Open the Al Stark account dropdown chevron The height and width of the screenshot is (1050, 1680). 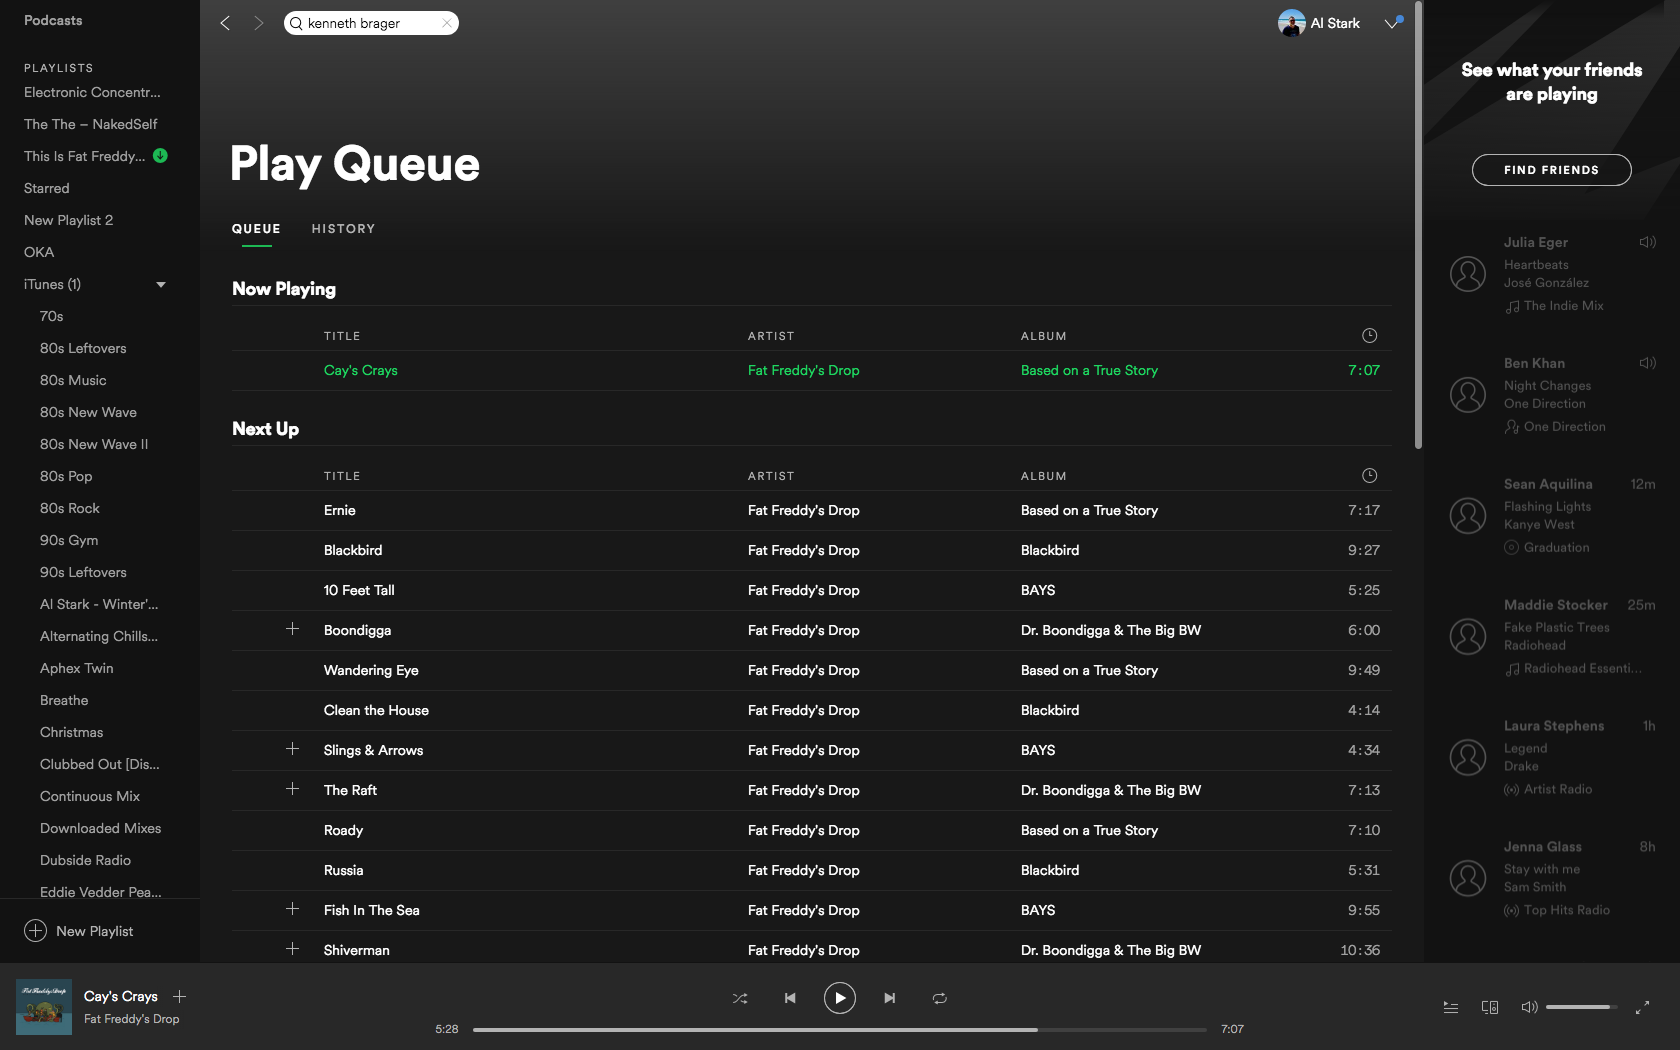1393,22
